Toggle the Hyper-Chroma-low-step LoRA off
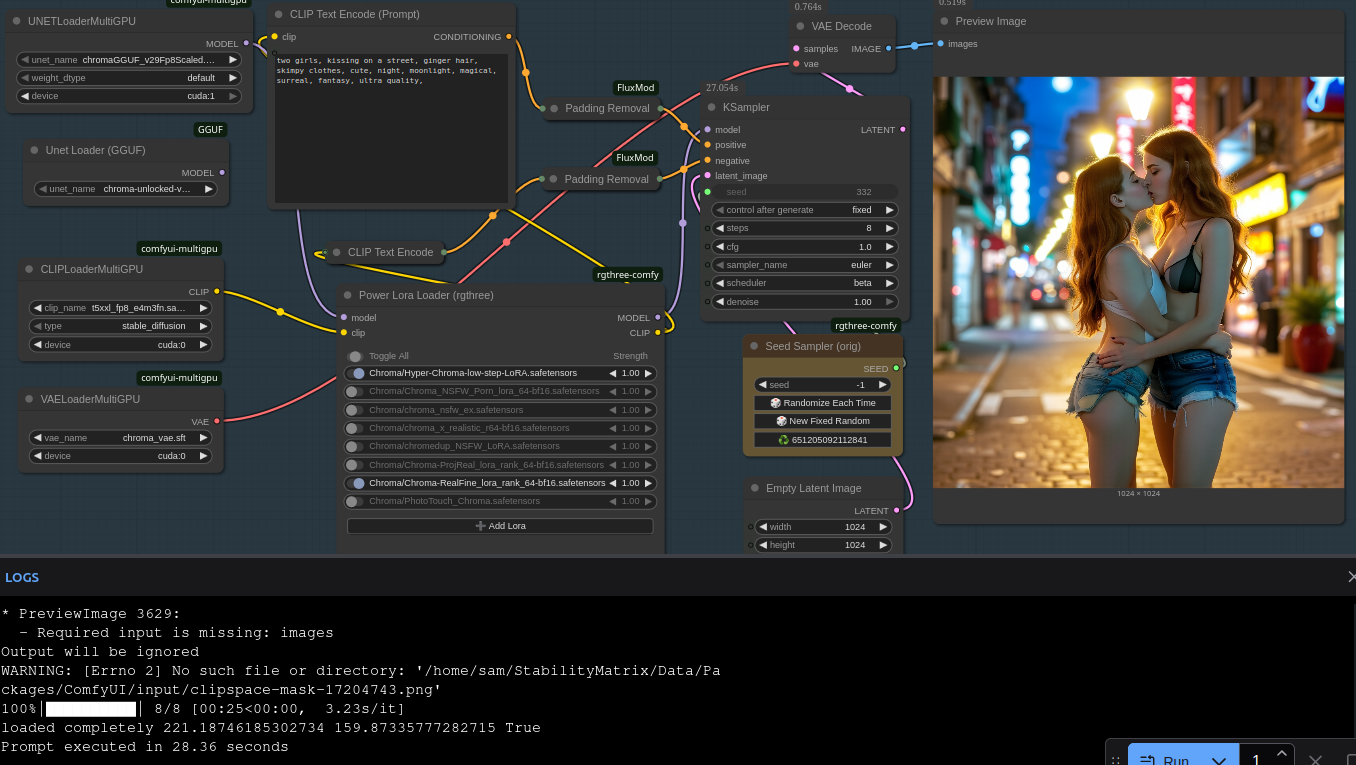The image size is (1356, 765). (355, 373)
